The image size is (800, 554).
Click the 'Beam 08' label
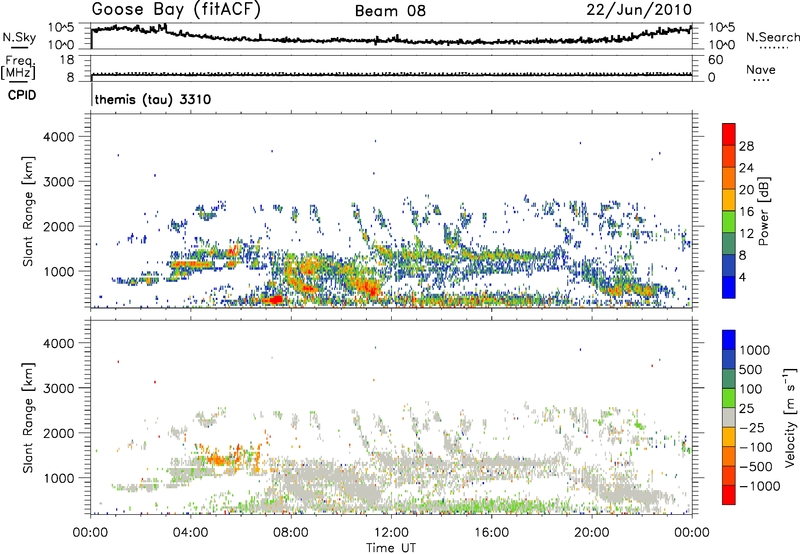(390, 11)
